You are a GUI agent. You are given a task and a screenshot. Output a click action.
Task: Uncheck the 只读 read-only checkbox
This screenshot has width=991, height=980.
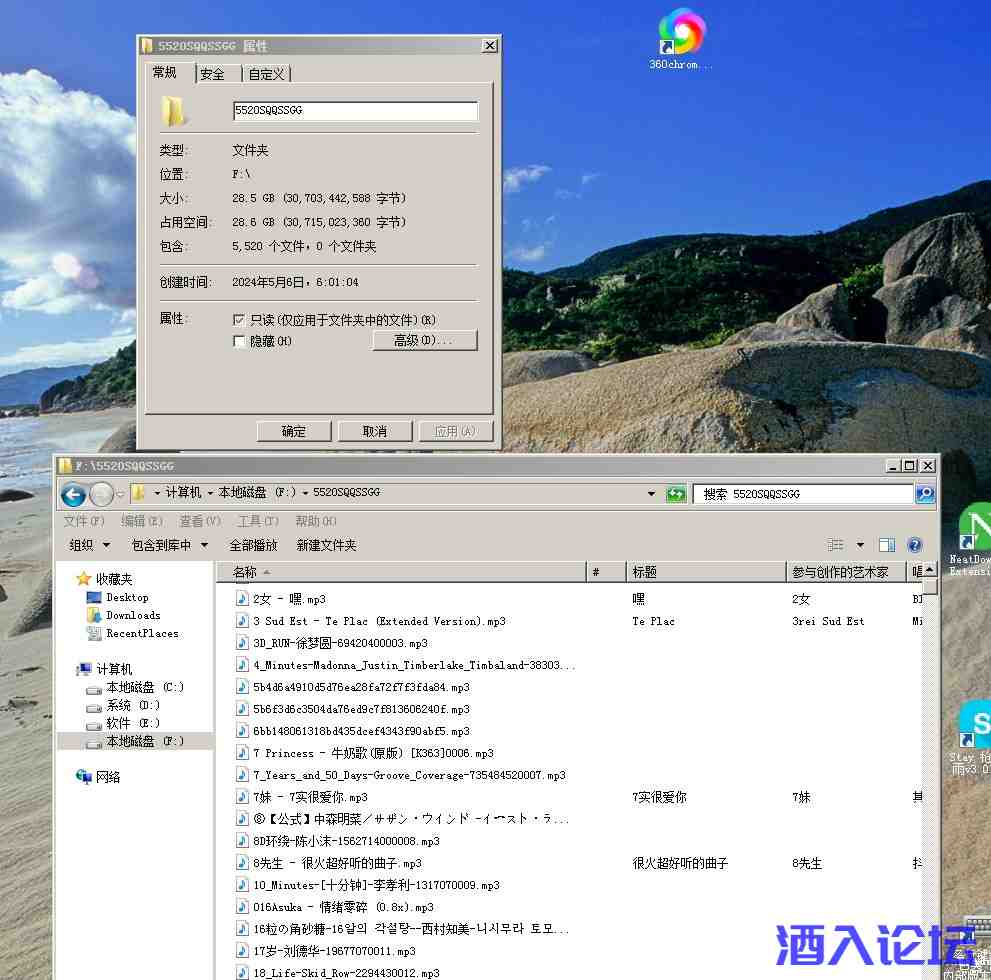coord(239,320)
